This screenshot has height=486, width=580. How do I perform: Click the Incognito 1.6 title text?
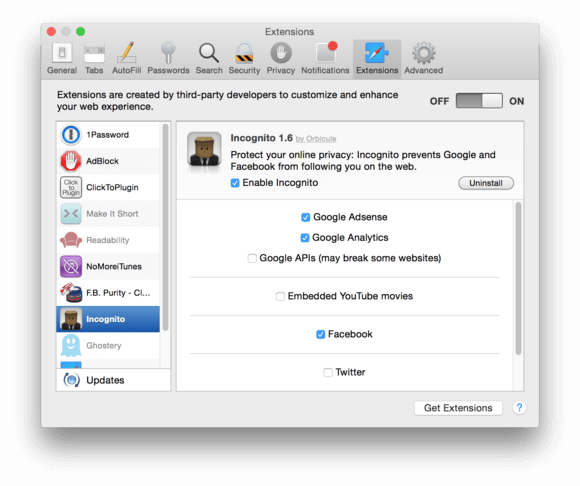pos(262,138)
